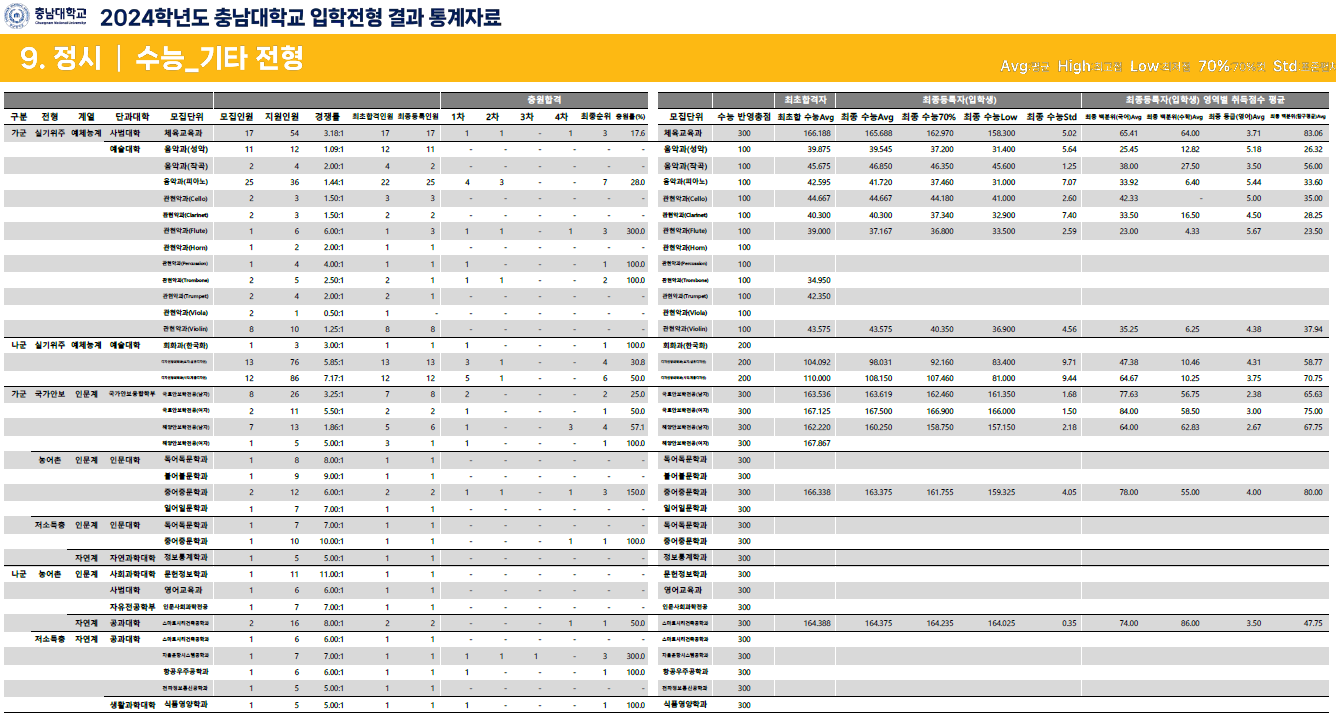
Task: Click the score cell '167.867'
Action: (818, 443)
